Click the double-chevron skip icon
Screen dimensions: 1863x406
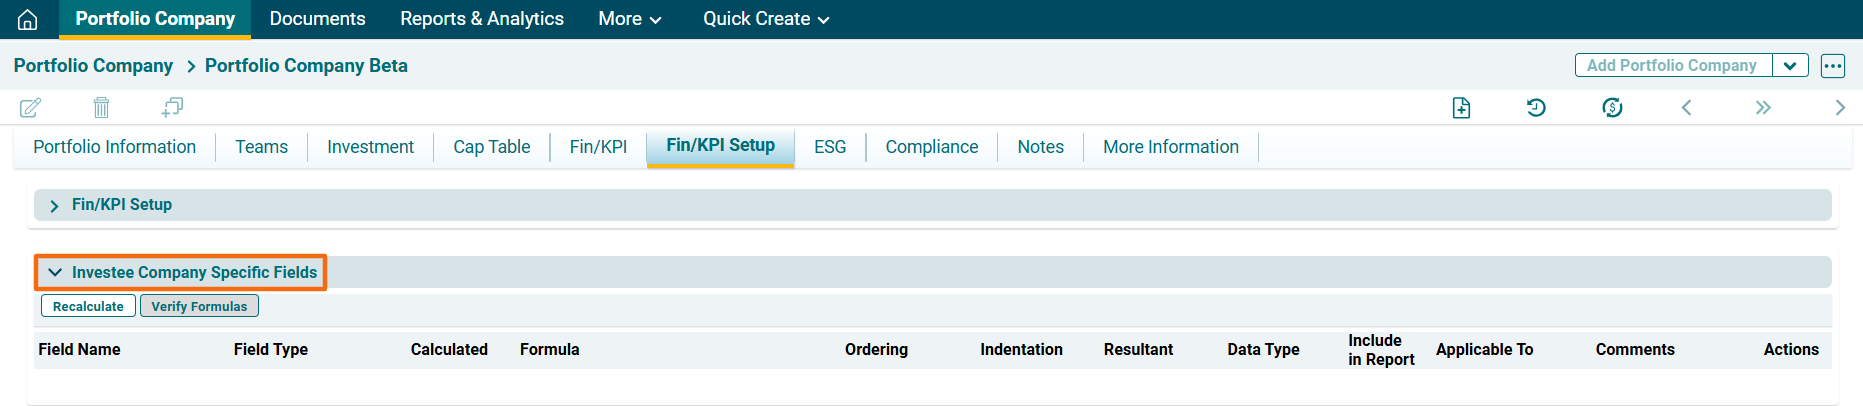coord(1763,108)
